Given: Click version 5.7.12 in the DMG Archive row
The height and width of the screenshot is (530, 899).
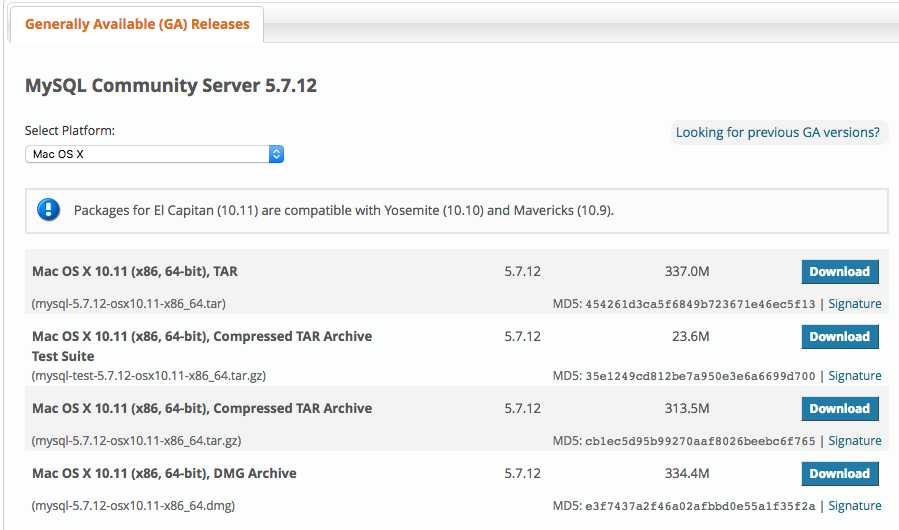Looking at the screenshot, I should click(522, 473).
